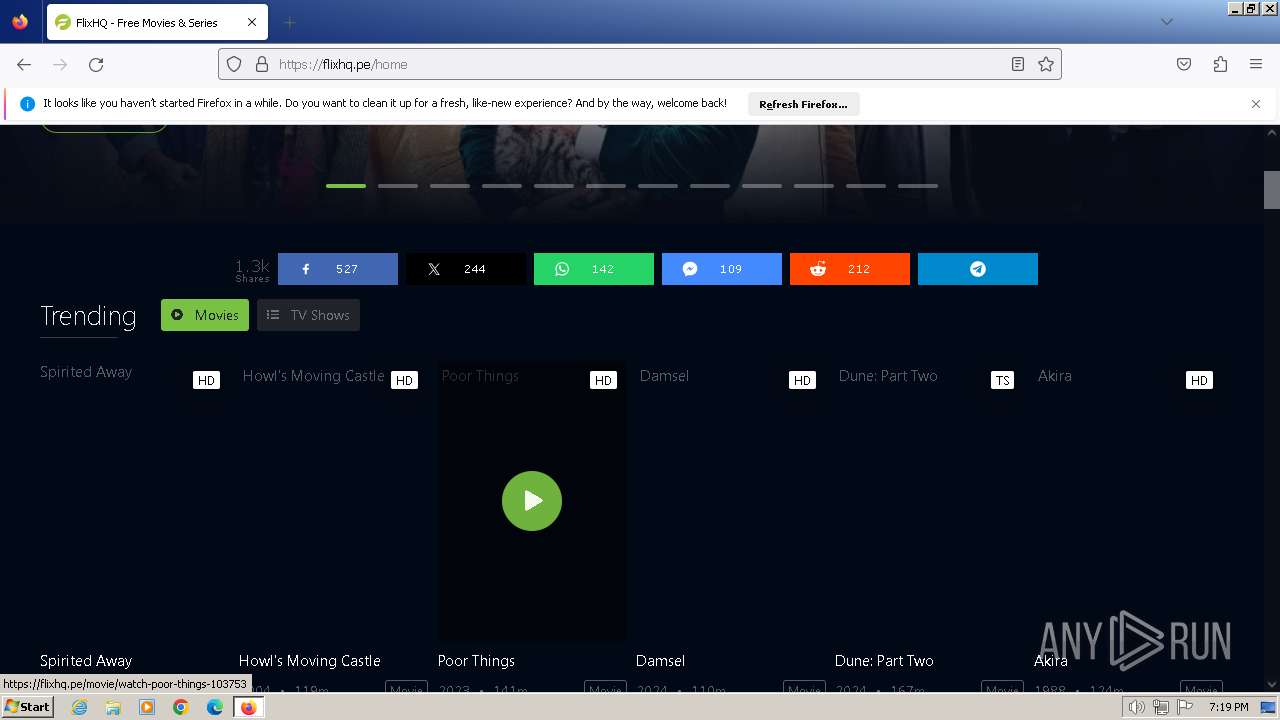This screenshot has width=1280, height=720.
Task: Open the Damsel title link
Action: pyautogui.click(x=660, y=661)
